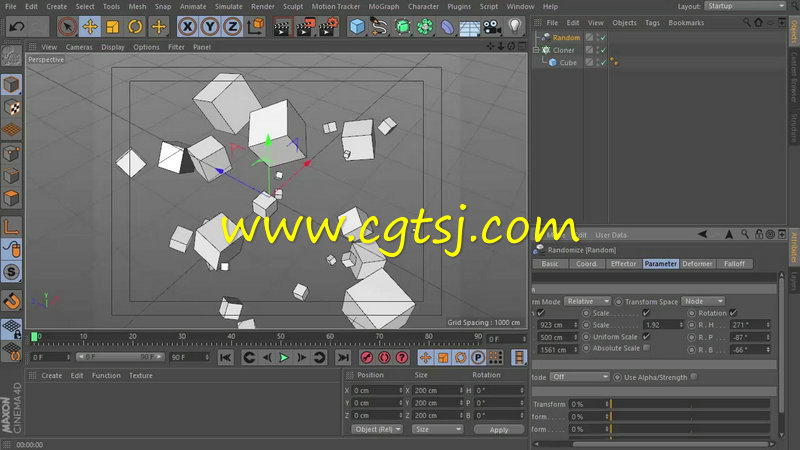Toggle Z axis lock
The image size is (800, 450).
click(x=232, y=27)
